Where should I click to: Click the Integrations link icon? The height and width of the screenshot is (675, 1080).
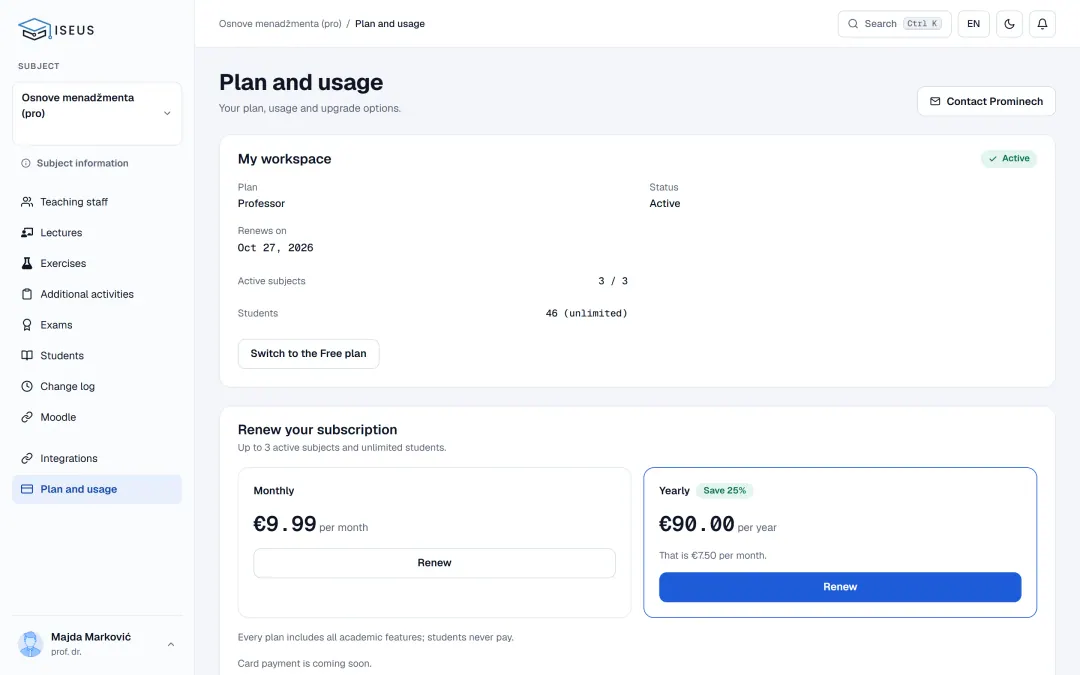tap(27, 459)
